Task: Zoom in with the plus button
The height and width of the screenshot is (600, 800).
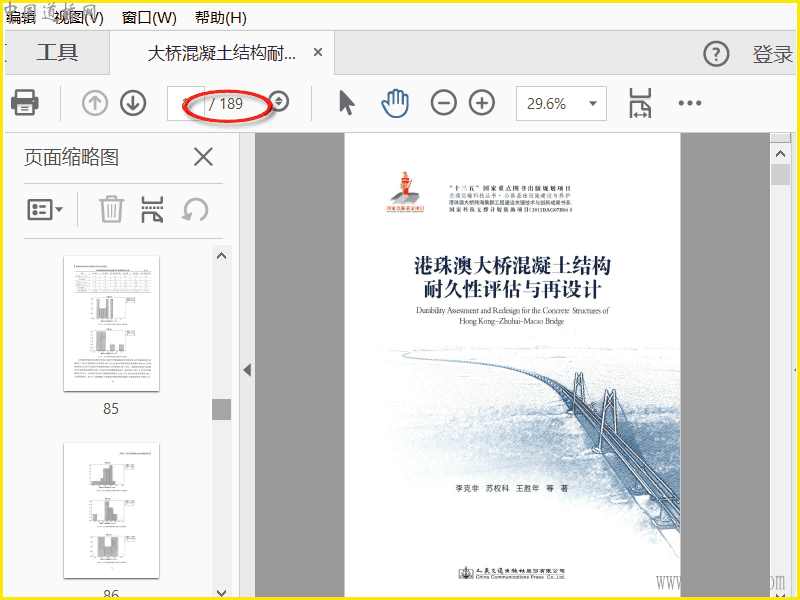Action: tap(482, 103)
